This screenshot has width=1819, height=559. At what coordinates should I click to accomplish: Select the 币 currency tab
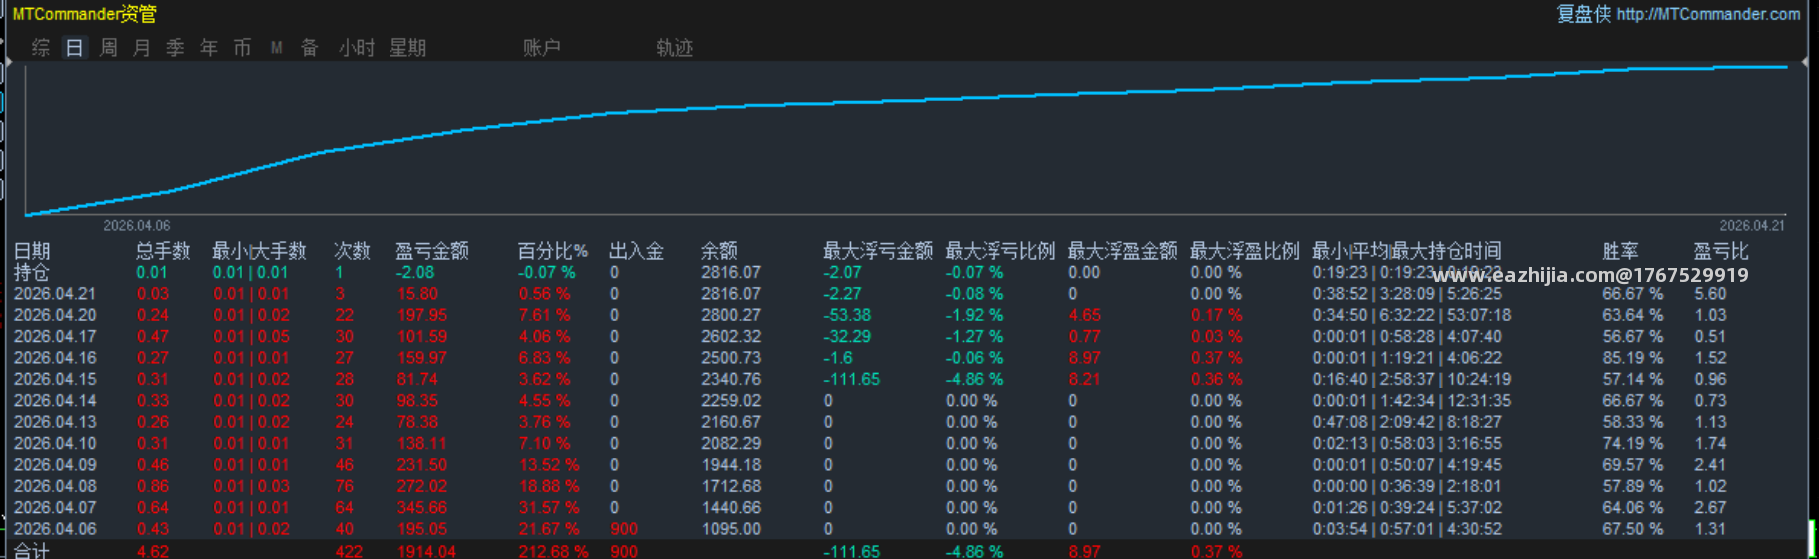[242, 47]
